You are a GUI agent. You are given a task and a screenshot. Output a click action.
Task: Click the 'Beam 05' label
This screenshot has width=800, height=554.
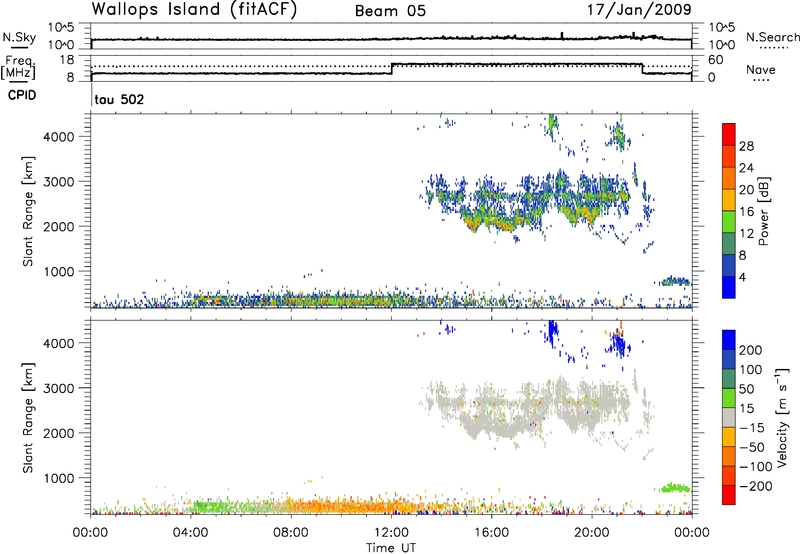tap(390, 11)
